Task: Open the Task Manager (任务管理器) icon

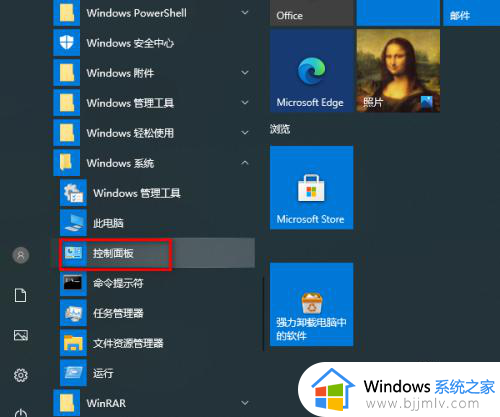Action: click(73, 313)
